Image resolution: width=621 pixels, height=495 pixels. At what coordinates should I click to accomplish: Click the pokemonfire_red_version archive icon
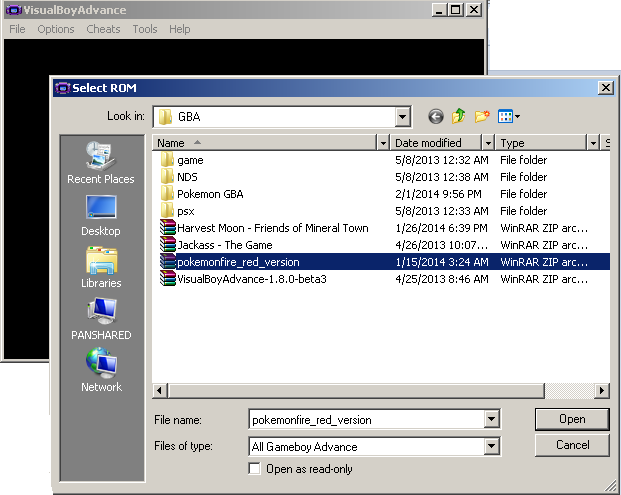[x=168, y=262]
